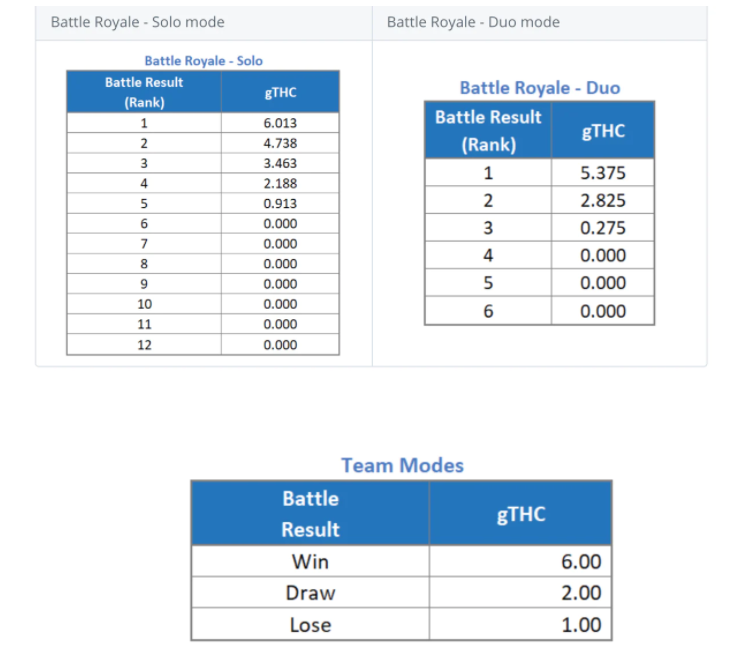Screen dimensions: 756x660
Task: Select the 6.00 gTHC value for Win
Action: tap(581, 561)
